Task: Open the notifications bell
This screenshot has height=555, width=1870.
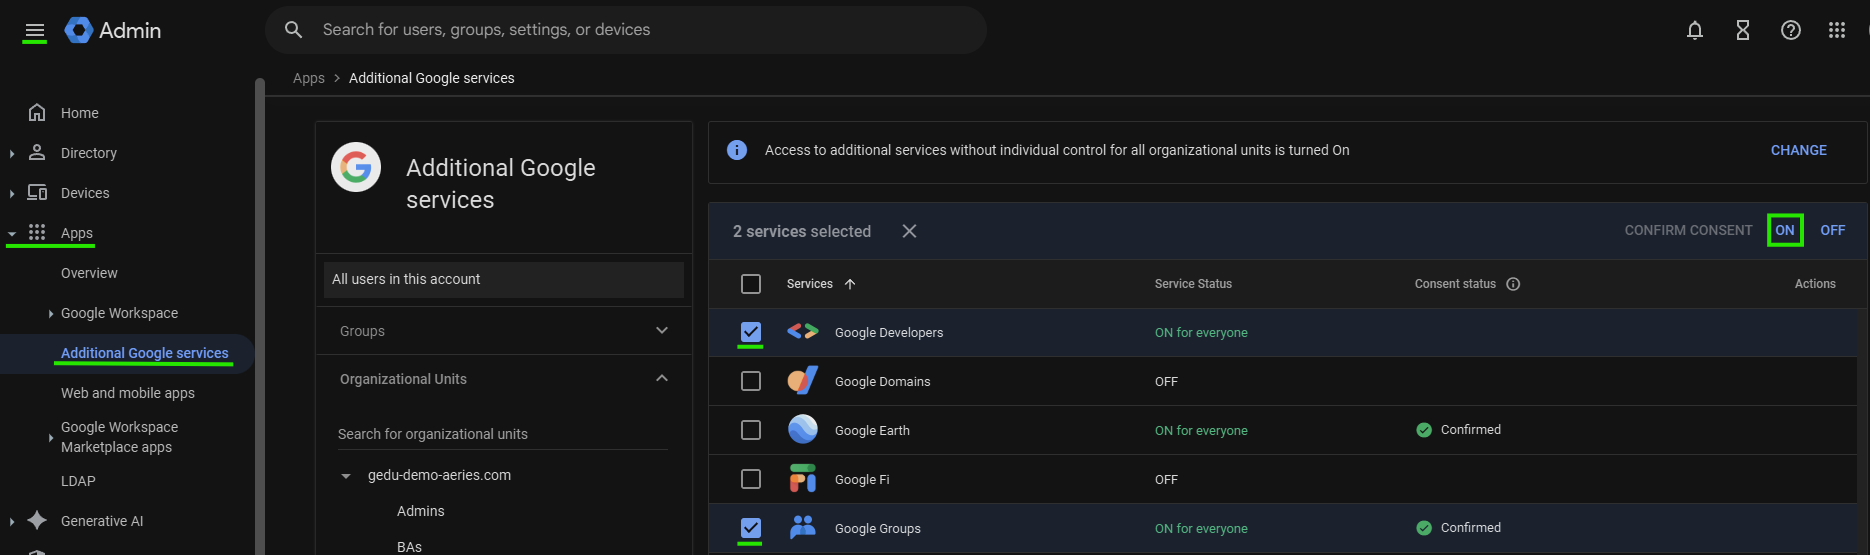Action: pos(1695,30)
